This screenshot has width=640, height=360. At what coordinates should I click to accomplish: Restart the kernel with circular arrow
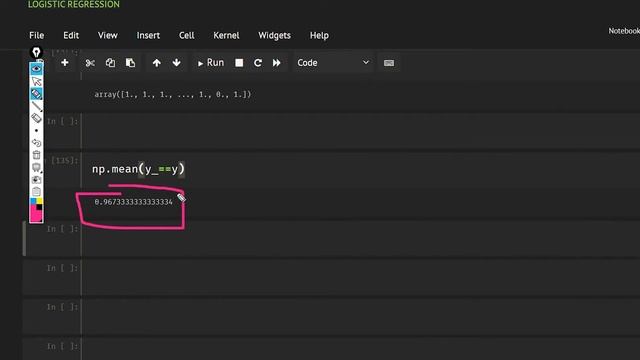pos(258,63)
